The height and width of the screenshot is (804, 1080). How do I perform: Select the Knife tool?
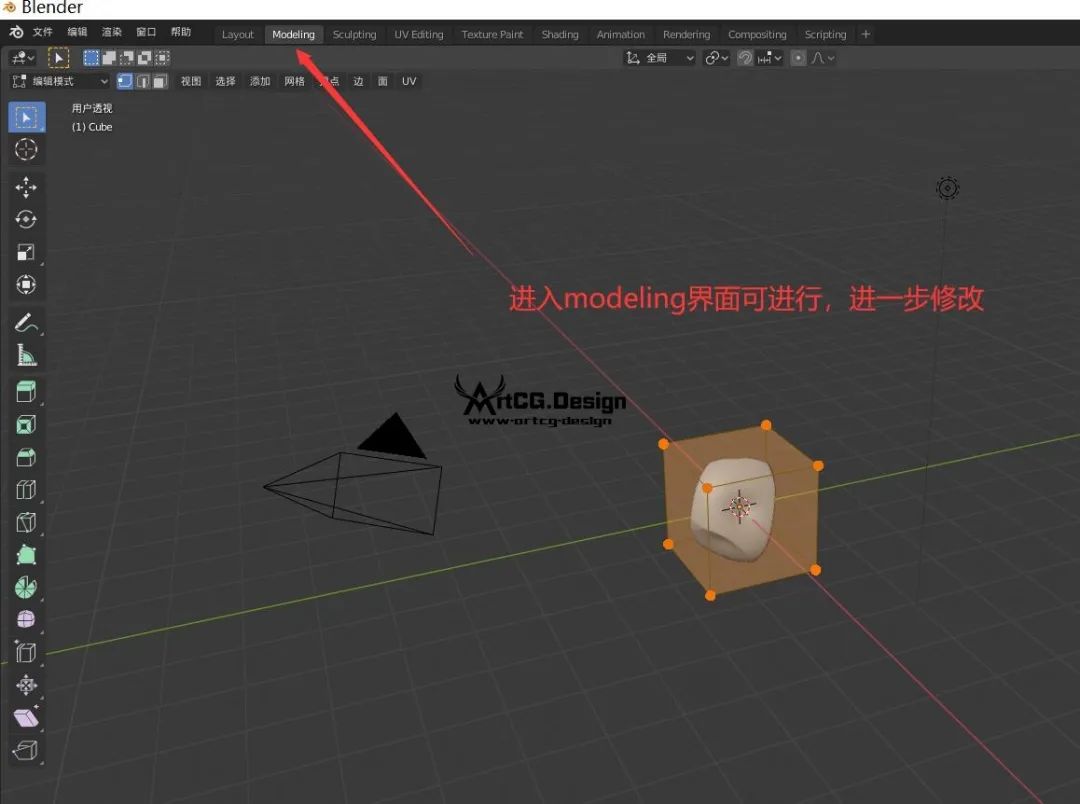(26, 522)
